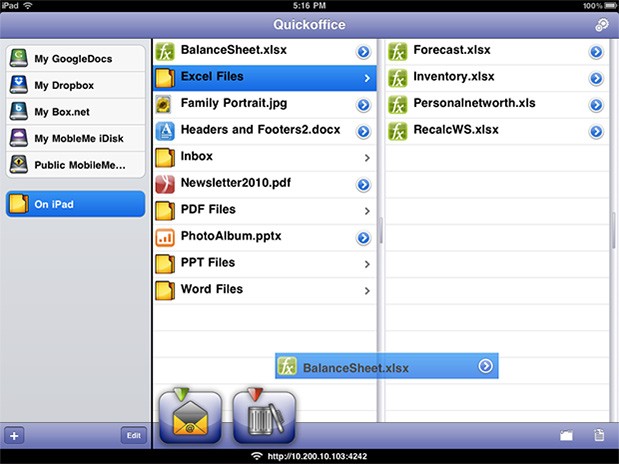Open details arrow for Forecast.xlsx
This screenshot has height=464, width=619.
[x=596, y=52]
